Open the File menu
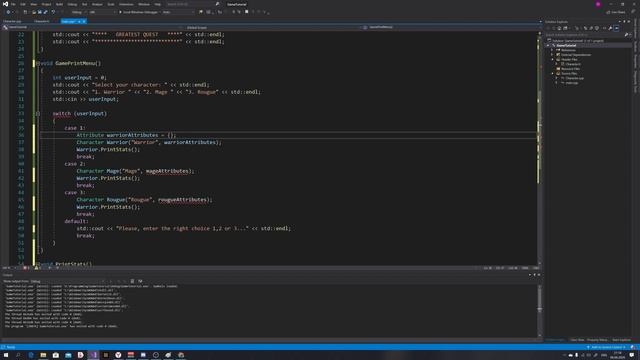Viewport: 640px width, 360px height. click(13, 4)
